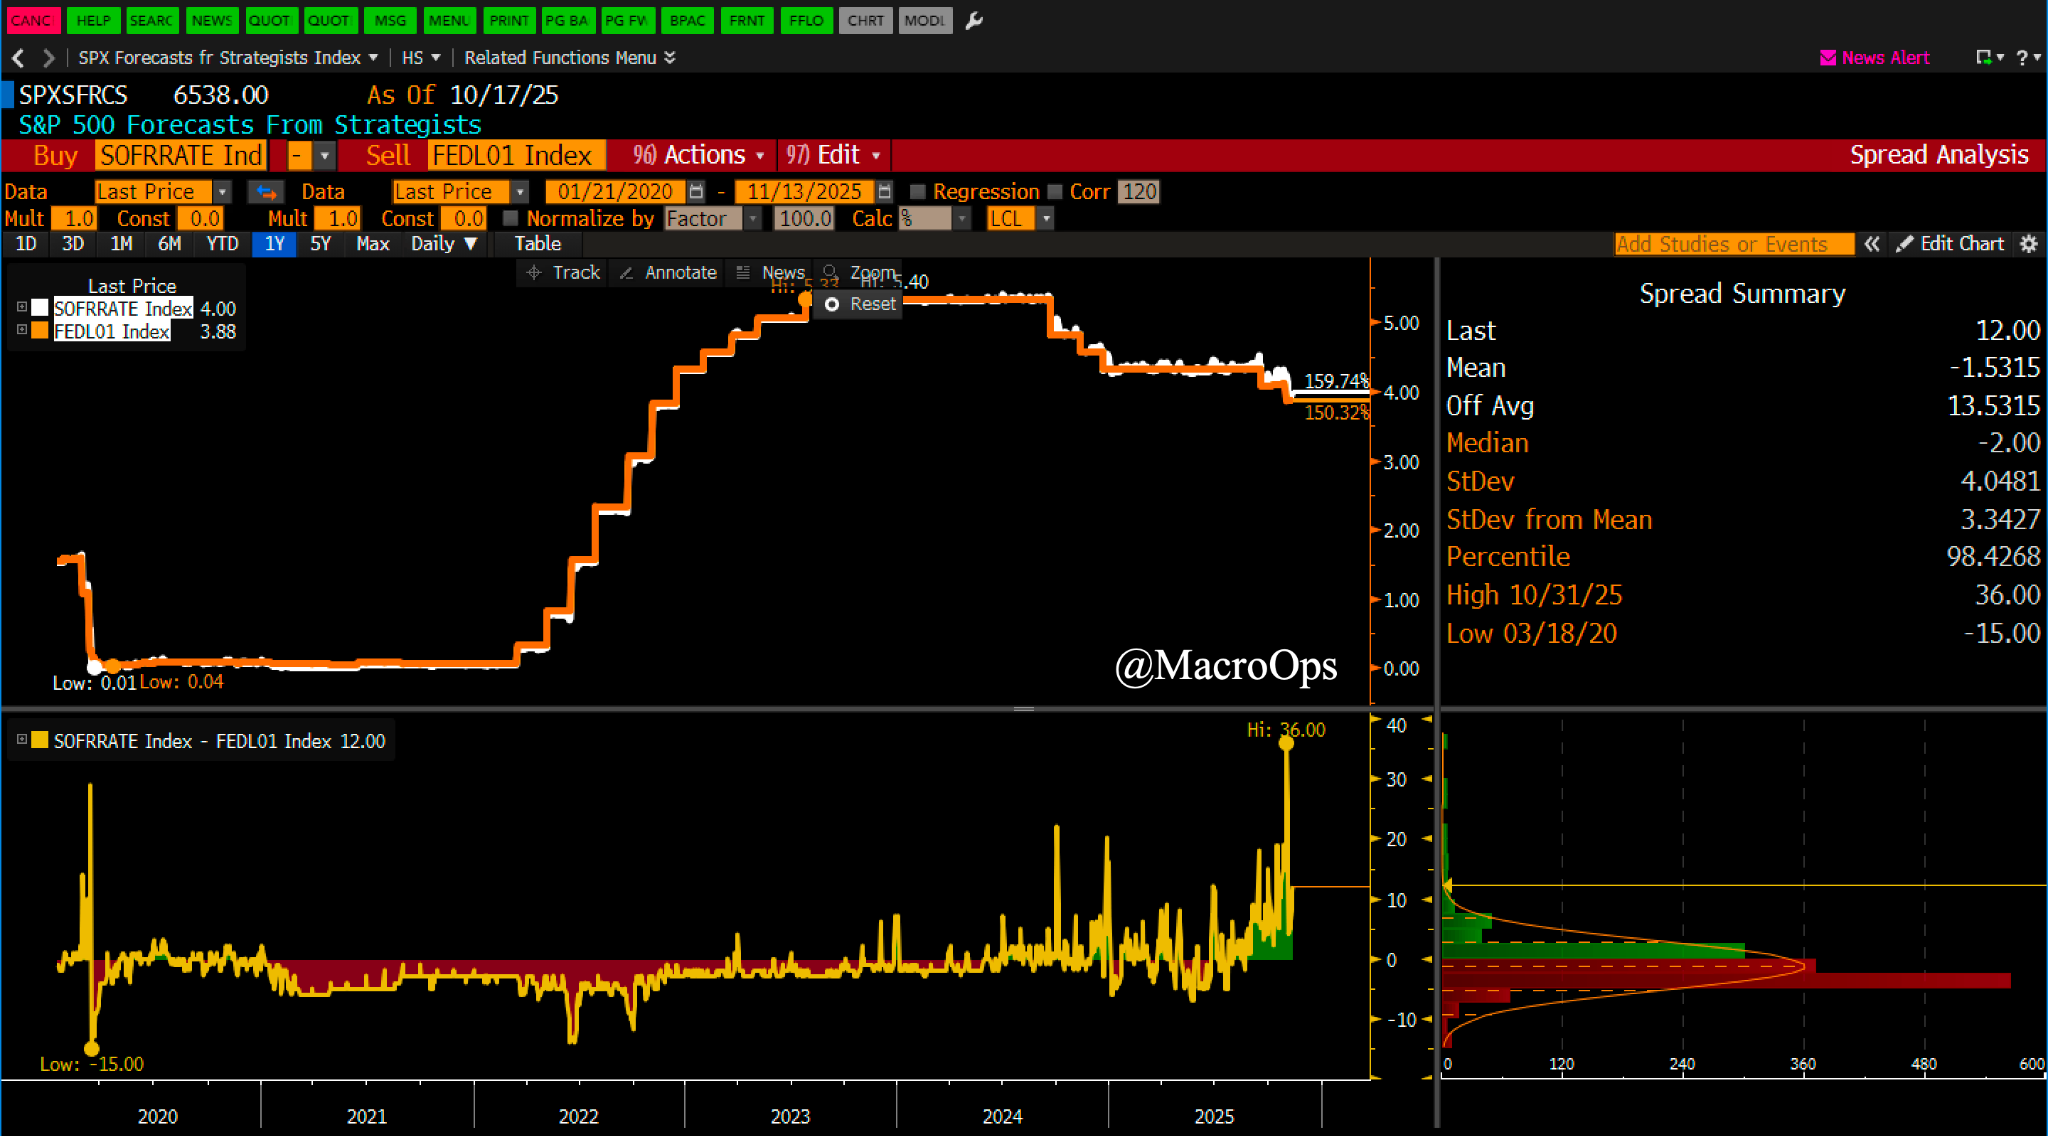Open the start date calendar picker
The image size is (2048, 1136).
click(x=697, y=192)
